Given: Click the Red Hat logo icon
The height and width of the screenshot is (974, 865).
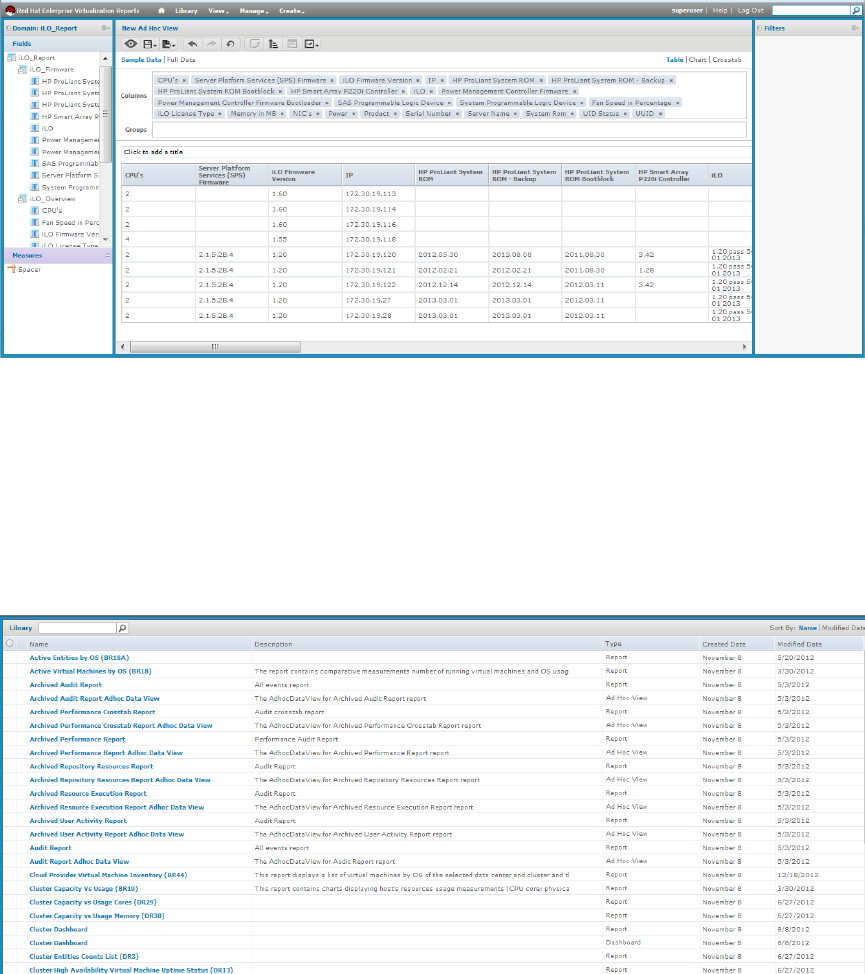Looking at the screenshot, I should click(10, 11).
